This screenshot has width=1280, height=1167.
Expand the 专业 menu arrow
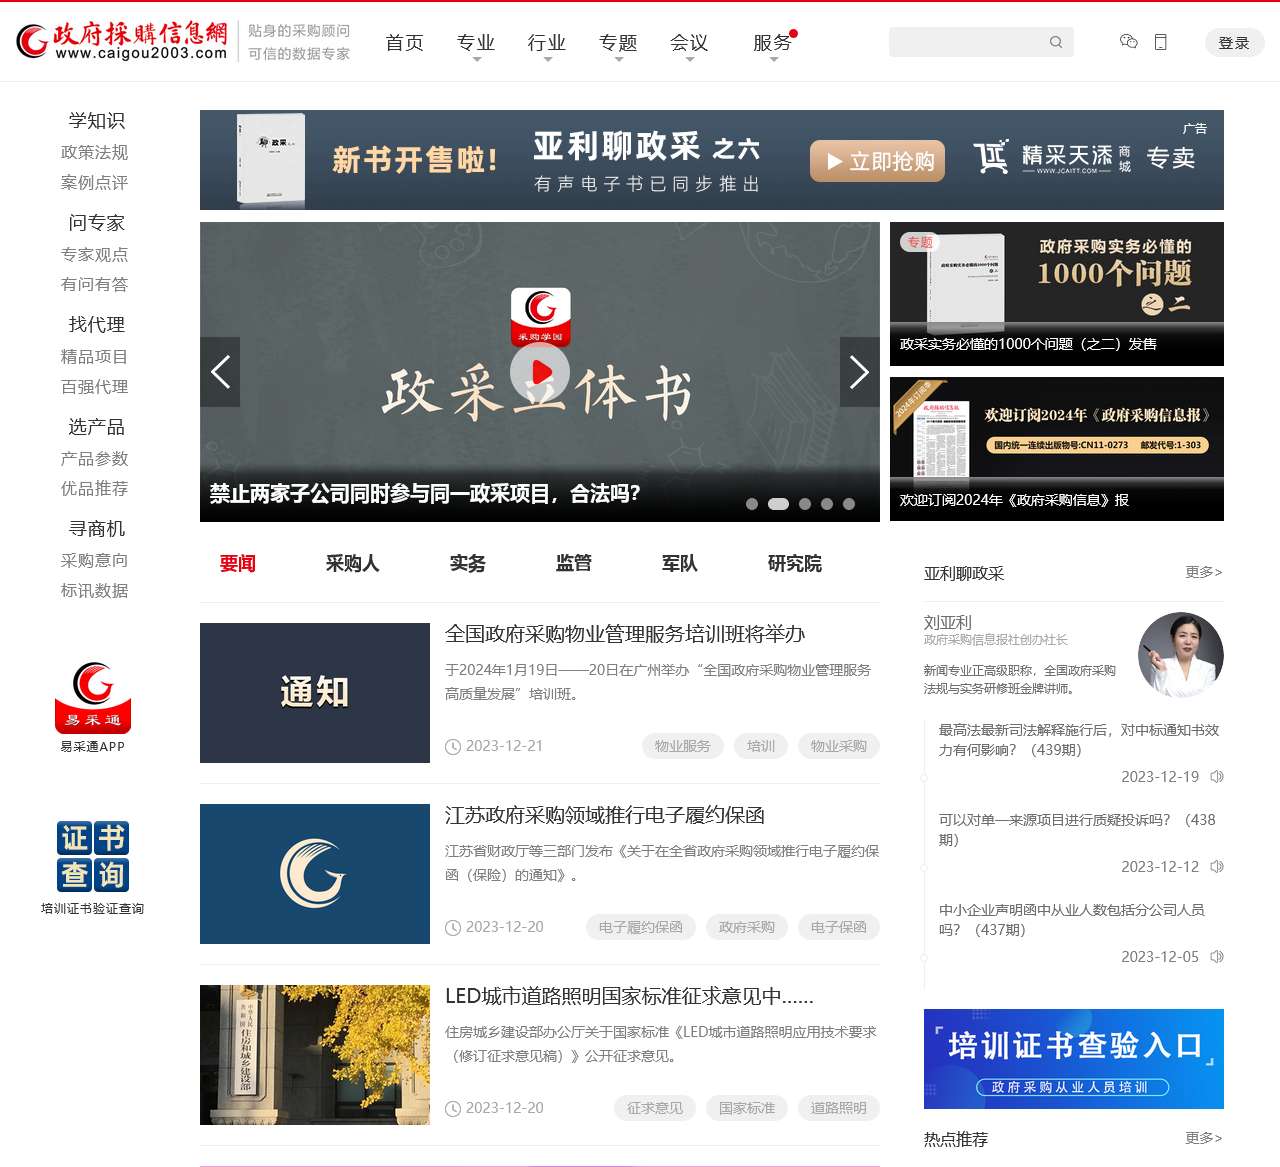477,60
